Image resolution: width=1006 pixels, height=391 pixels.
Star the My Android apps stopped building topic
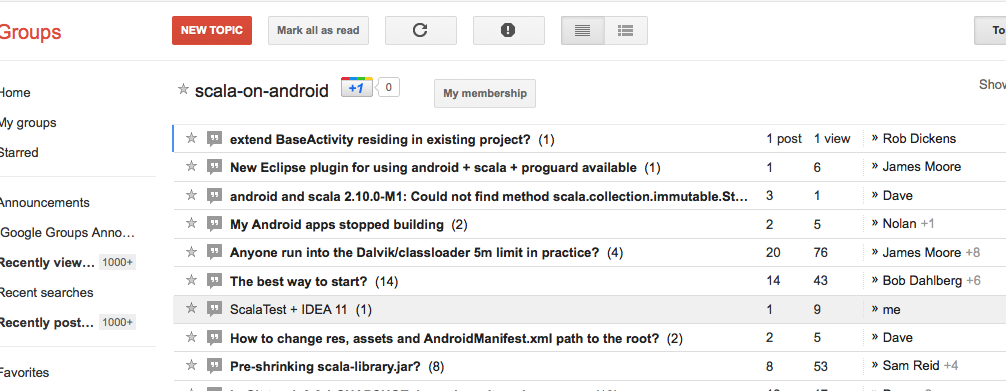pos(191,223)
